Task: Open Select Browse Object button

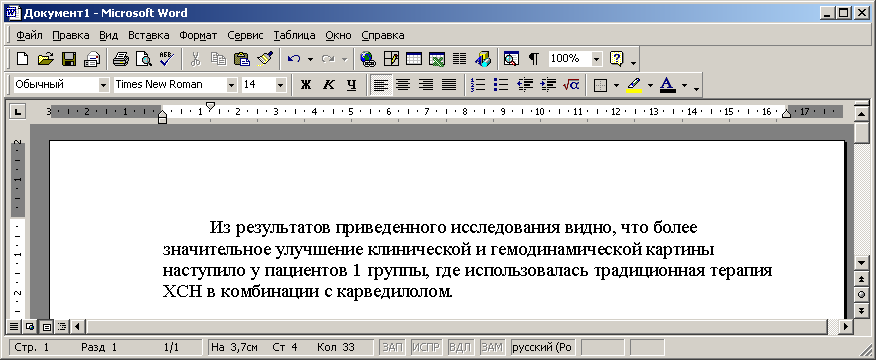Action: (x=861, y=294)
